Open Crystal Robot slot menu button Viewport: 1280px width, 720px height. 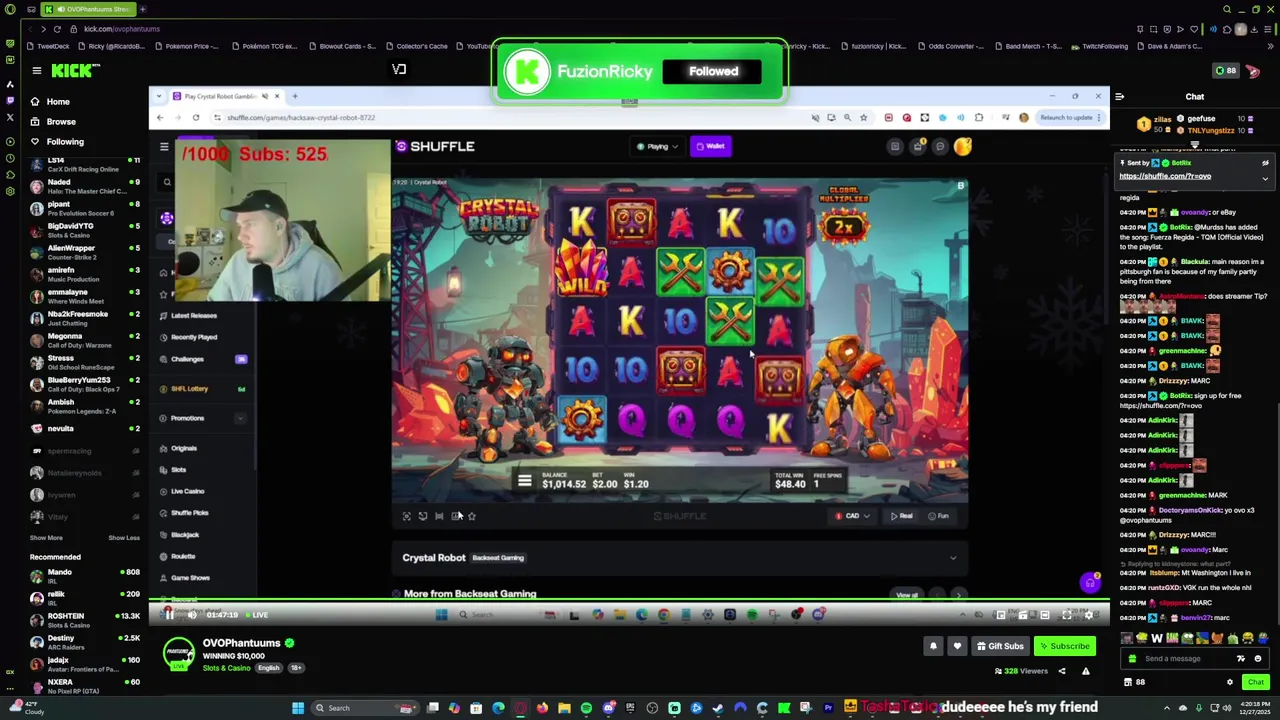tap(524, 481)
